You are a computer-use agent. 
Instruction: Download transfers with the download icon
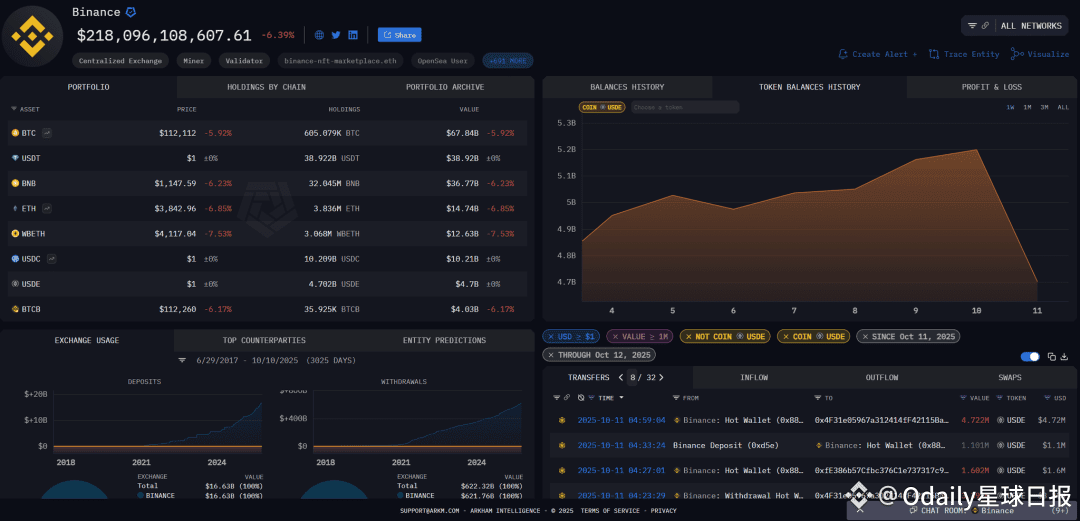(x=1065, y=356)
